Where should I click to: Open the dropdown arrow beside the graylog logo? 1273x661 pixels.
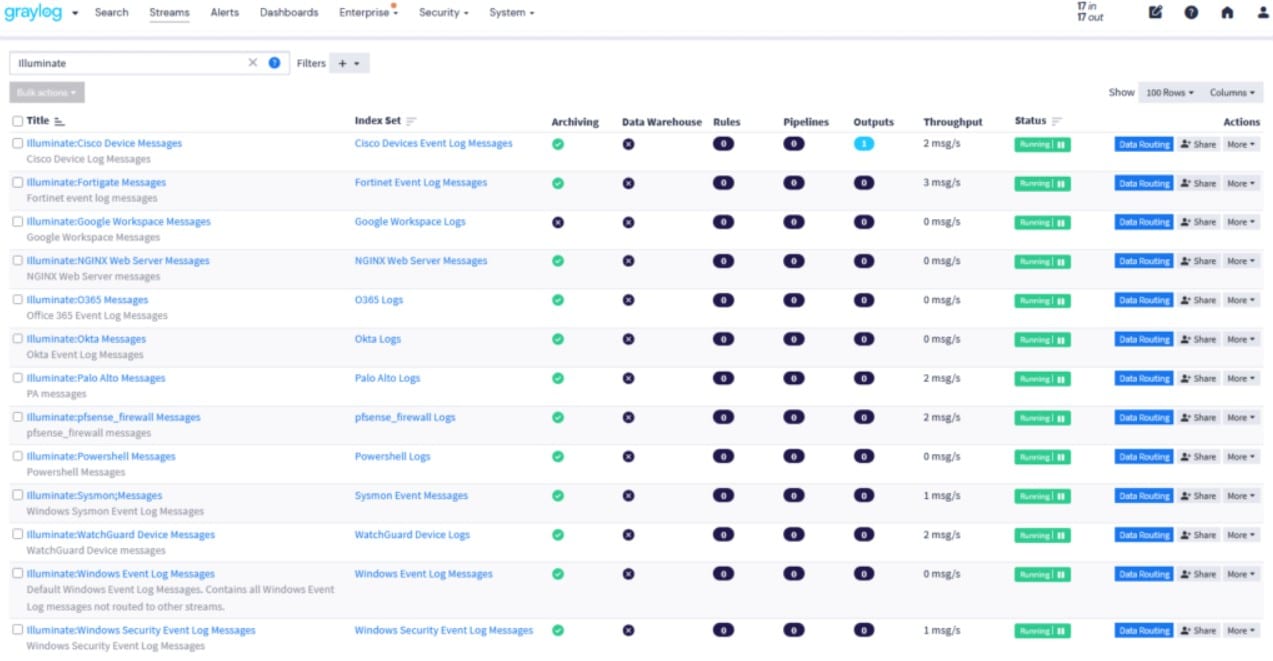point(75,14)
